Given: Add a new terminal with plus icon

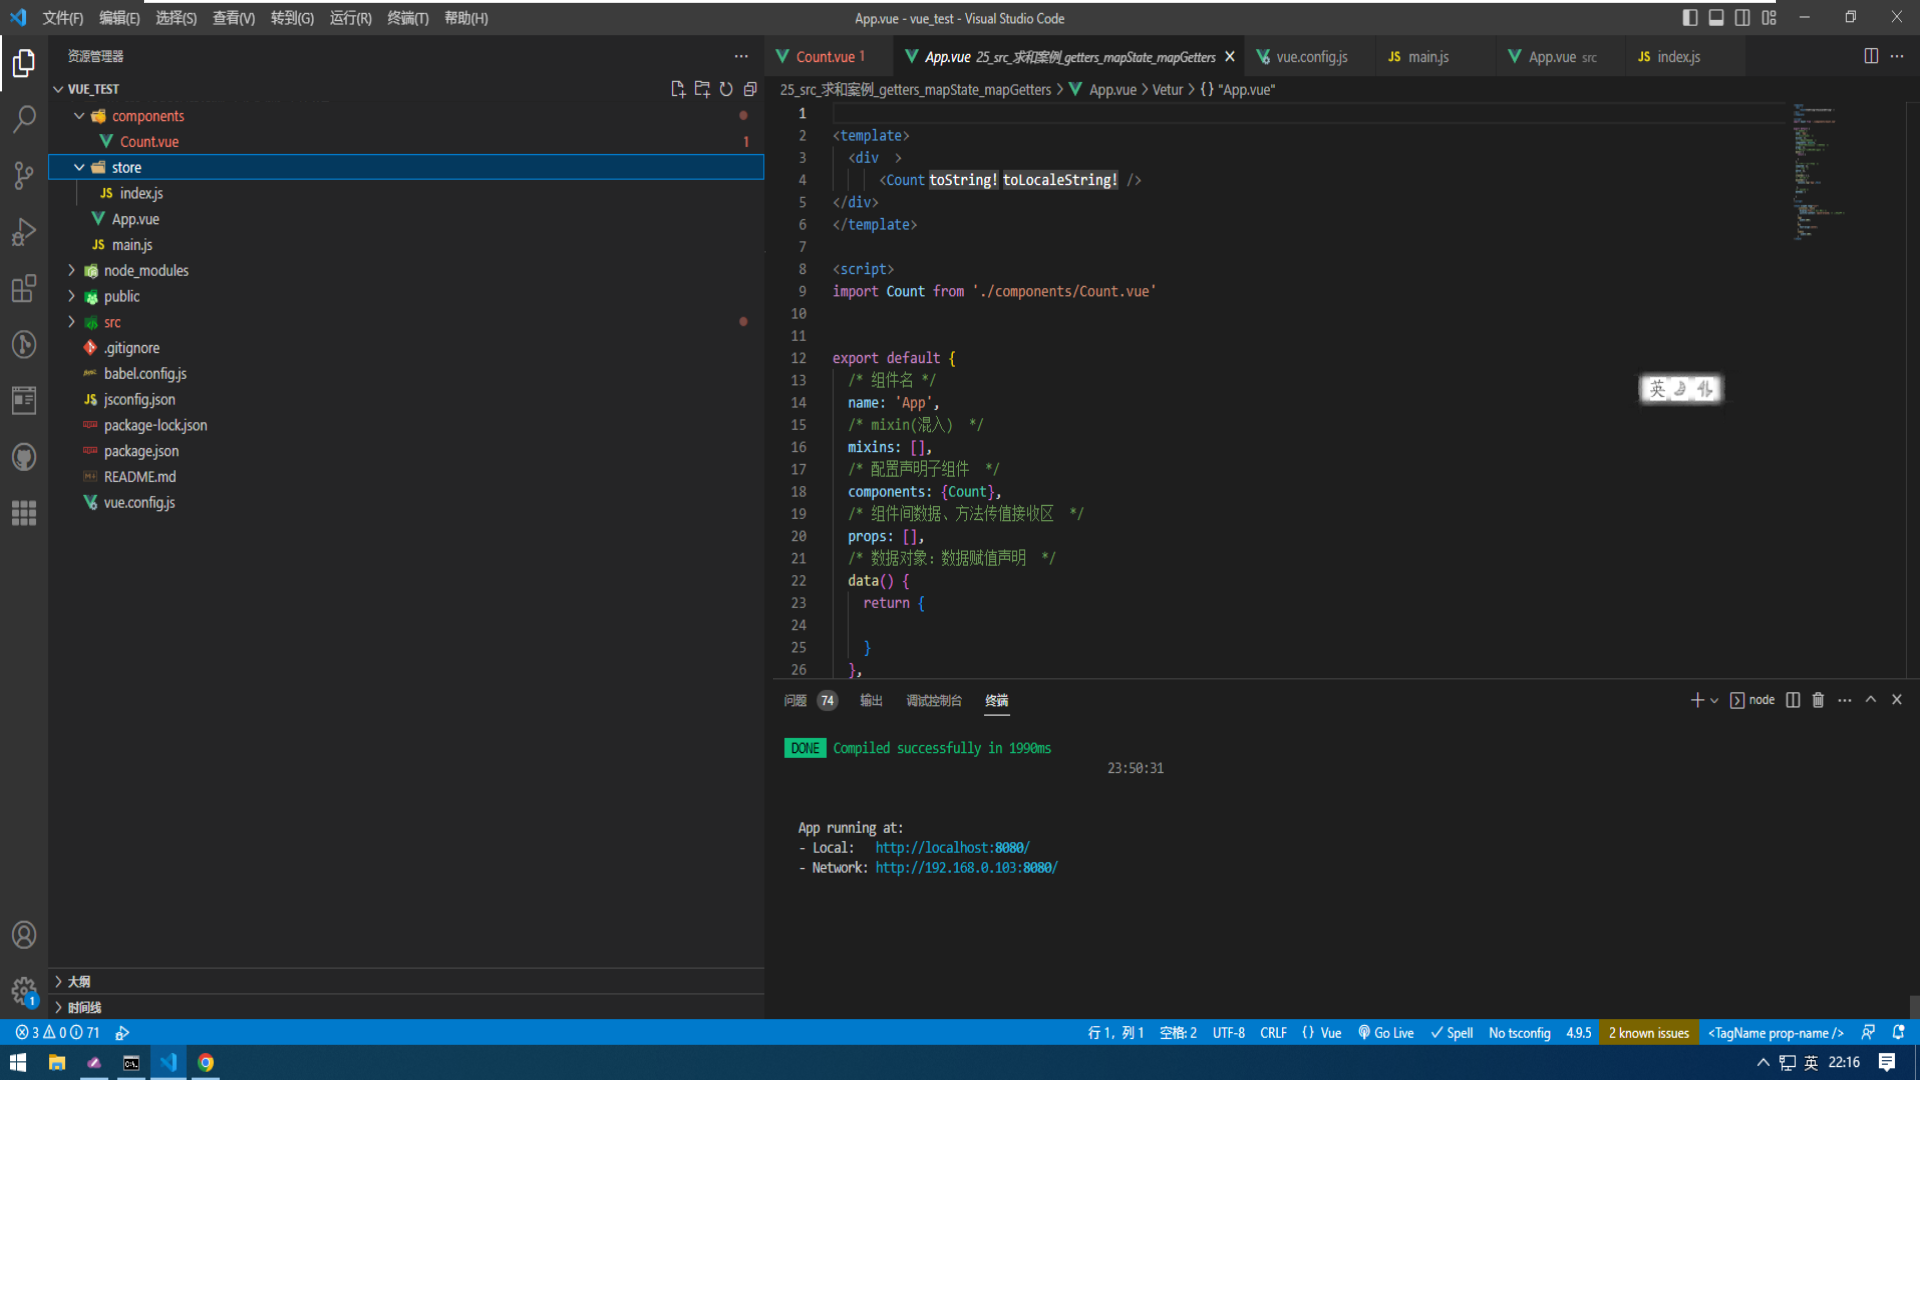Looking at the screenshot, I should coord(1697,700).
